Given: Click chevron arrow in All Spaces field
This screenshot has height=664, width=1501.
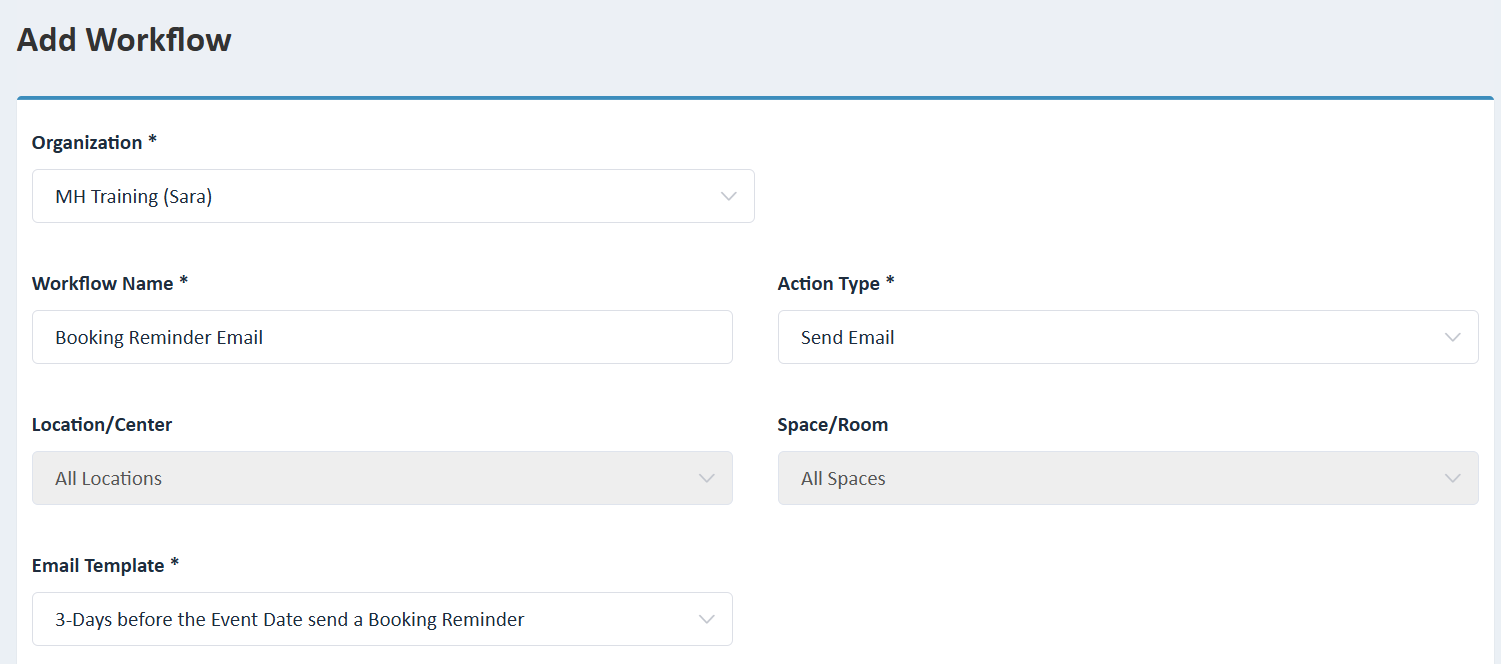Looking at the screenshot, I should (x=1453, y=478).
